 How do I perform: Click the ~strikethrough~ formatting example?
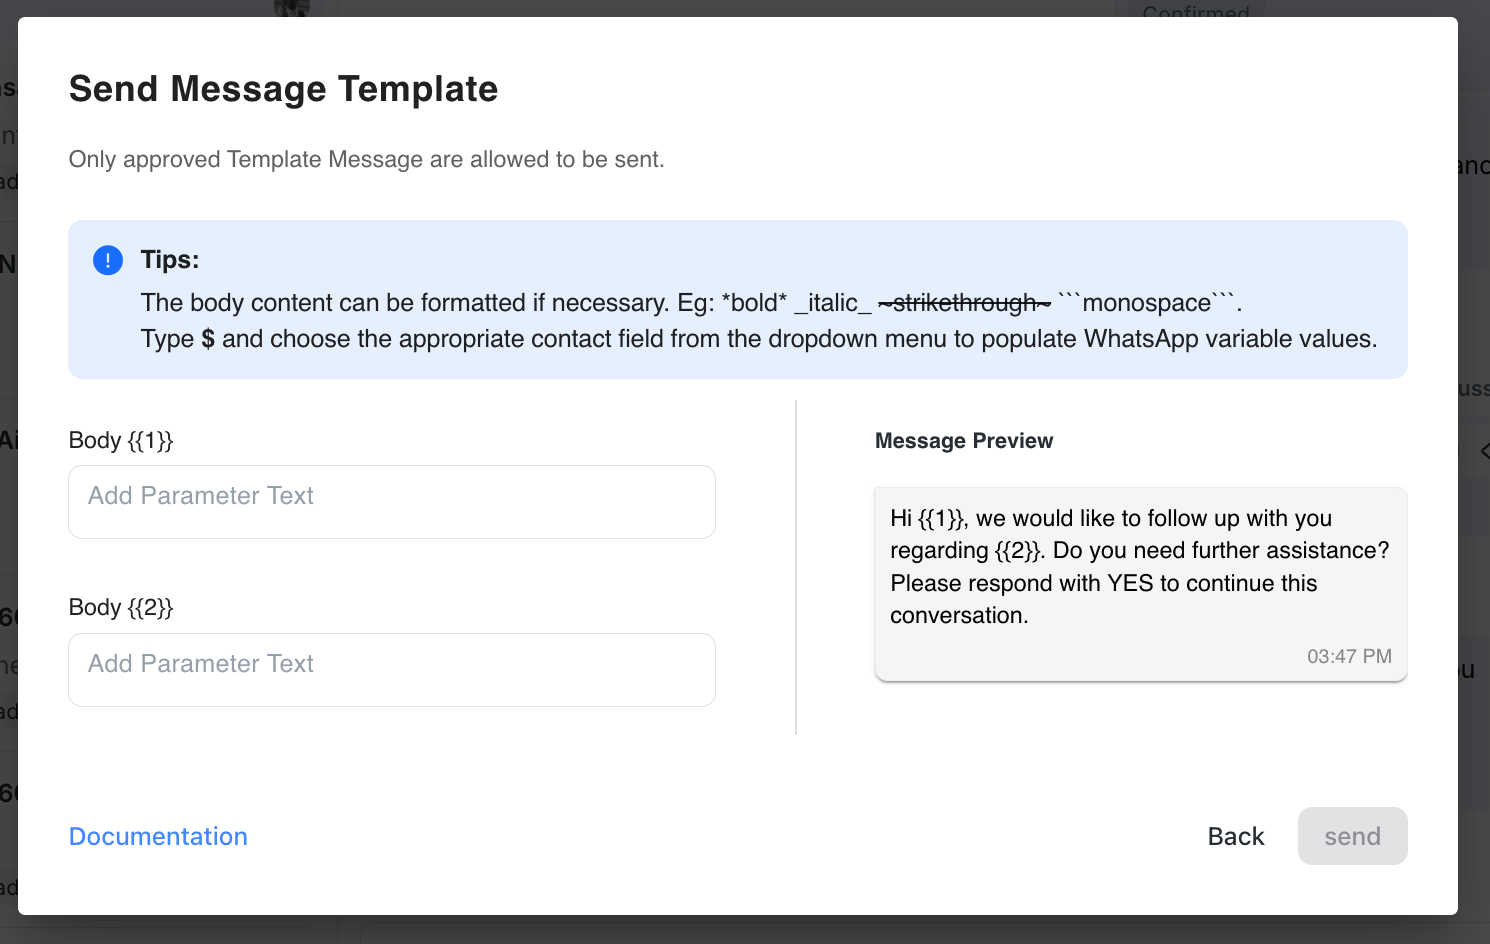tap(964, 303)
